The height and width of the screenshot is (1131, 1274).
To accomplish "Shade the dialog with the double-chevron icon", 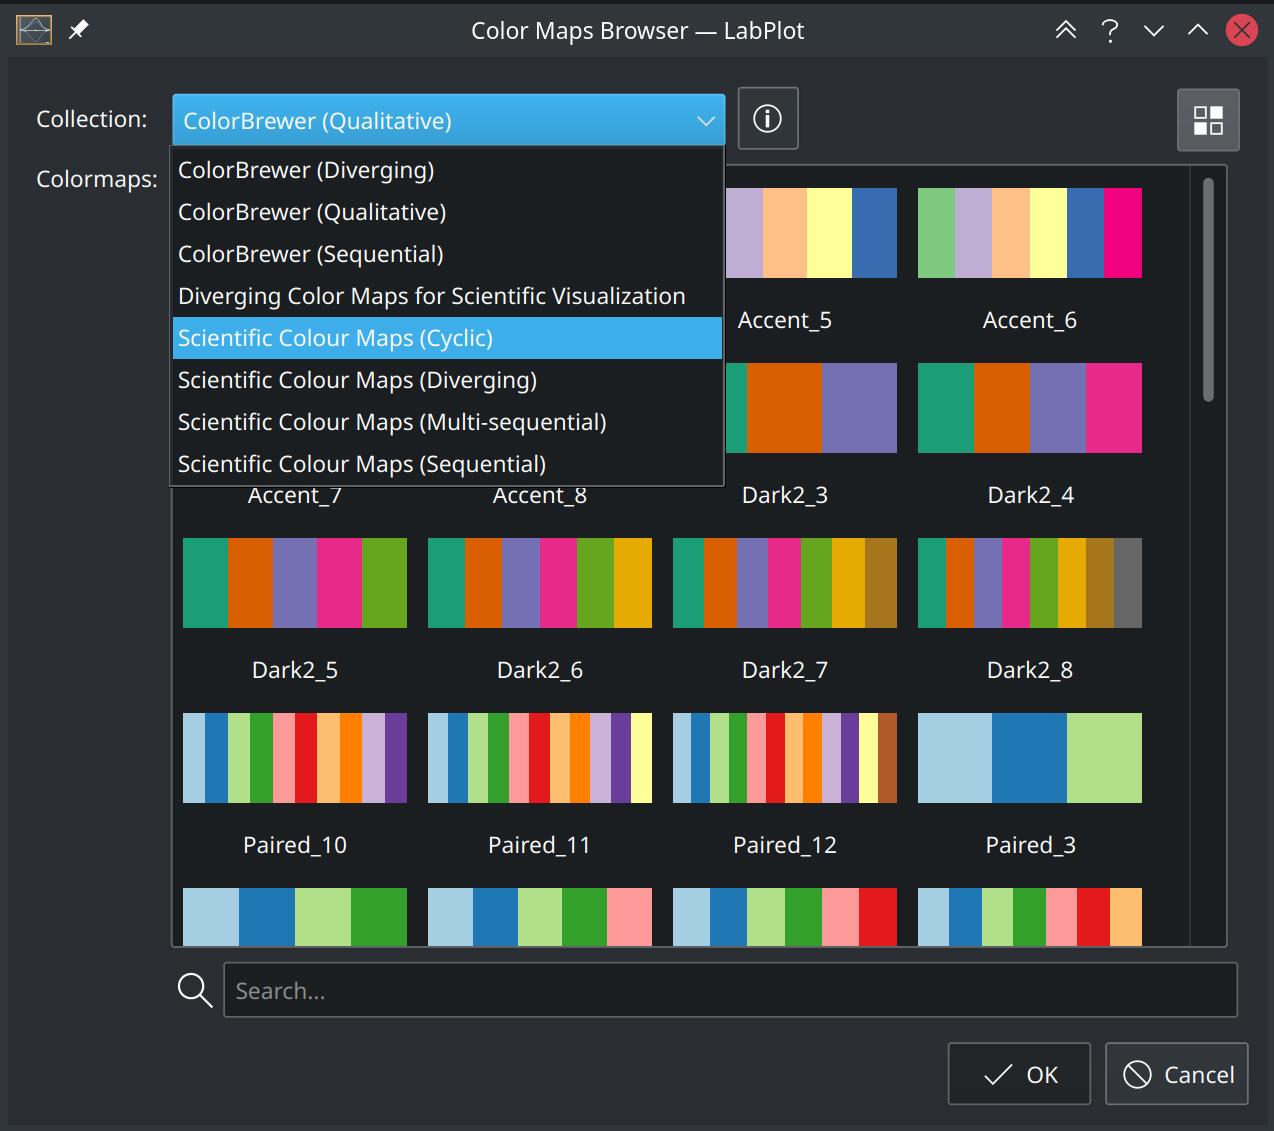I will point(1065,30).
